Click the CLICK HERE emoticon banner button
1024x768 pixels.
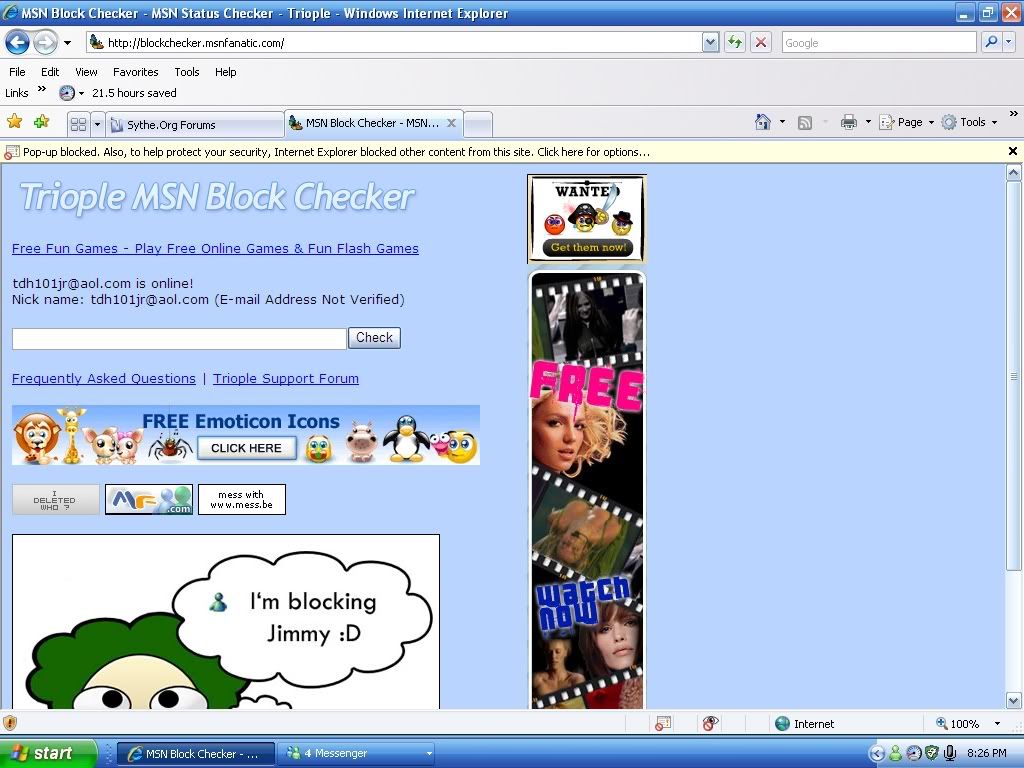pyautogui.click(x=246, y=448)
